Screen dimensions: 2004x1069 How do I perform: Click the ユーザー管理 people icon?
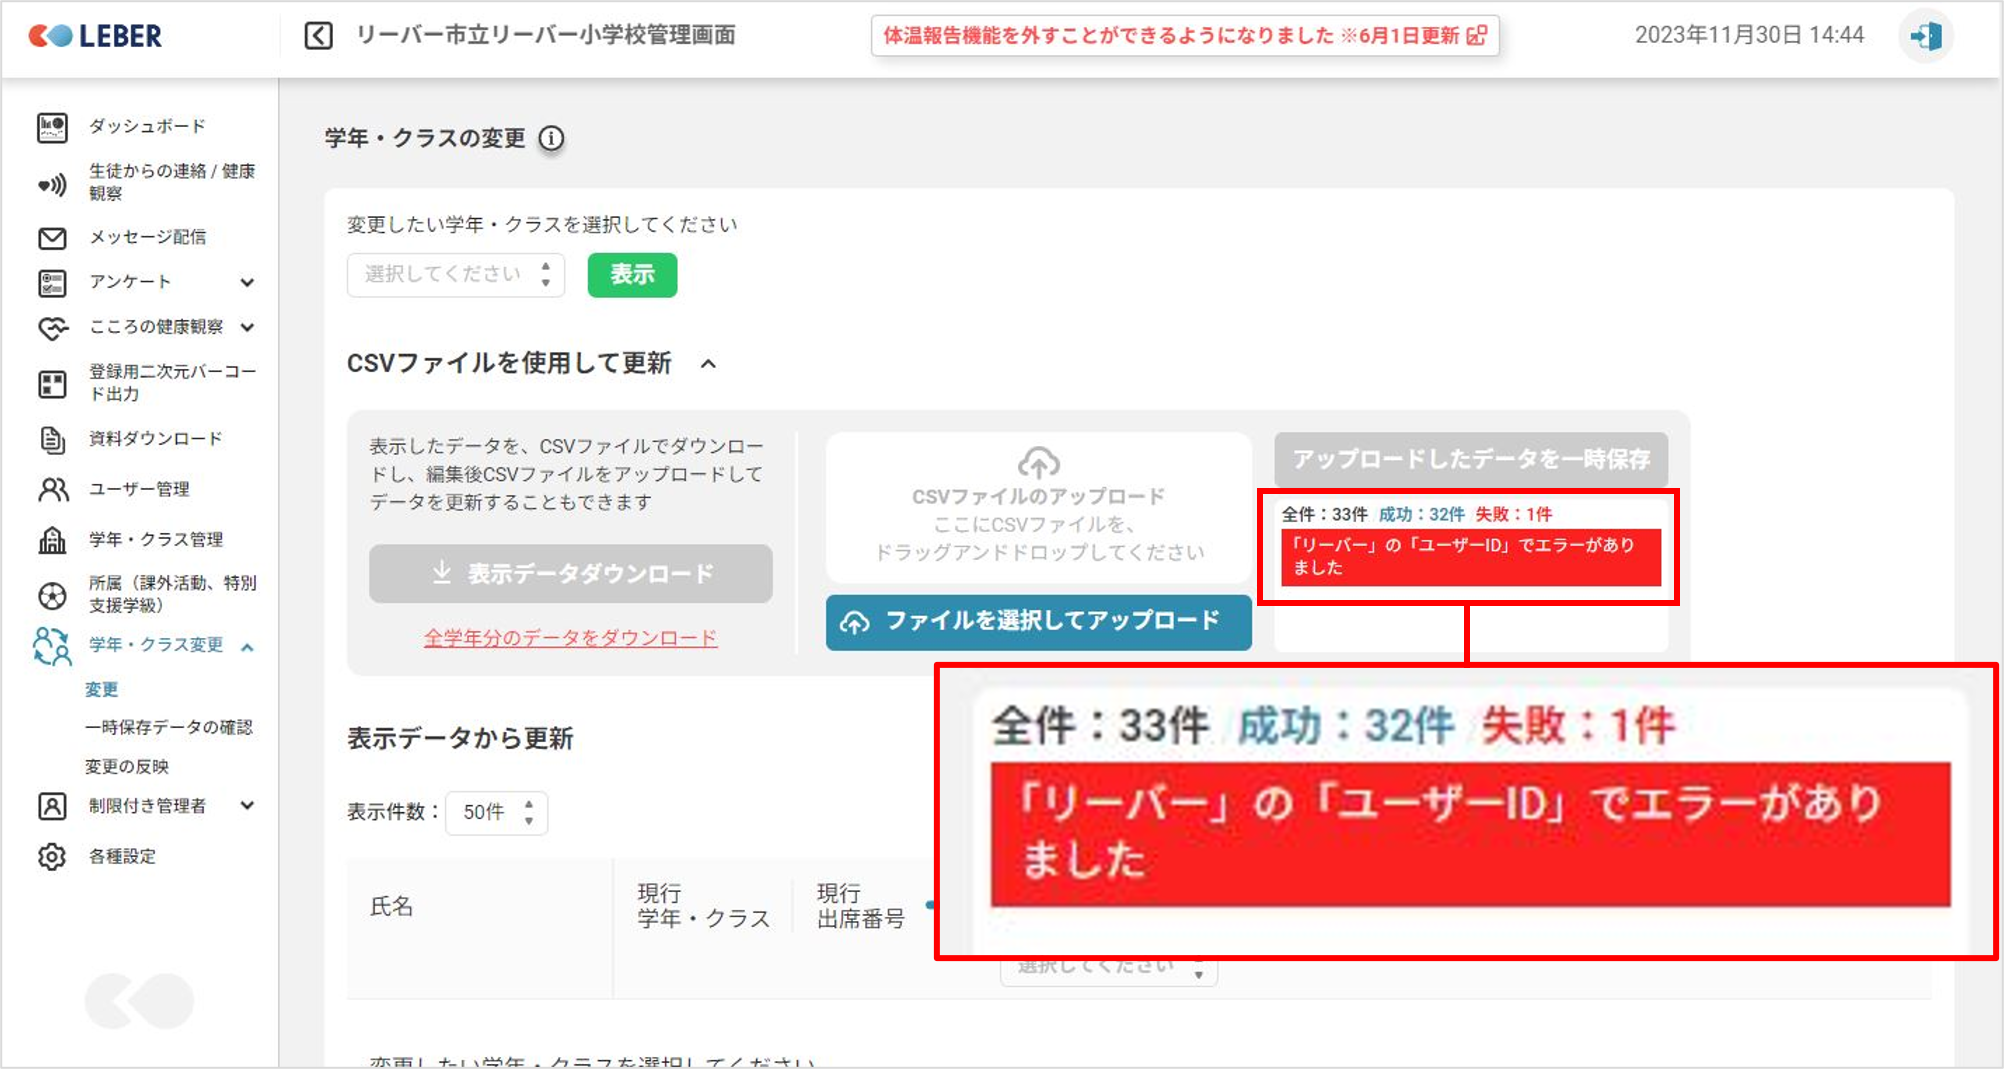pyautogui.click(x=52, y=489)
